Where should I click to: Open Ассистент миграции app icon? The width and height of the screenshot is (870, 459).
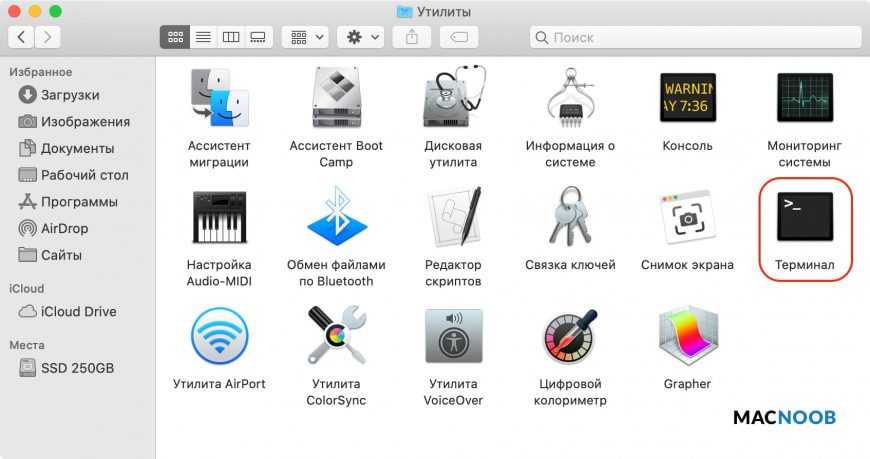219,98
